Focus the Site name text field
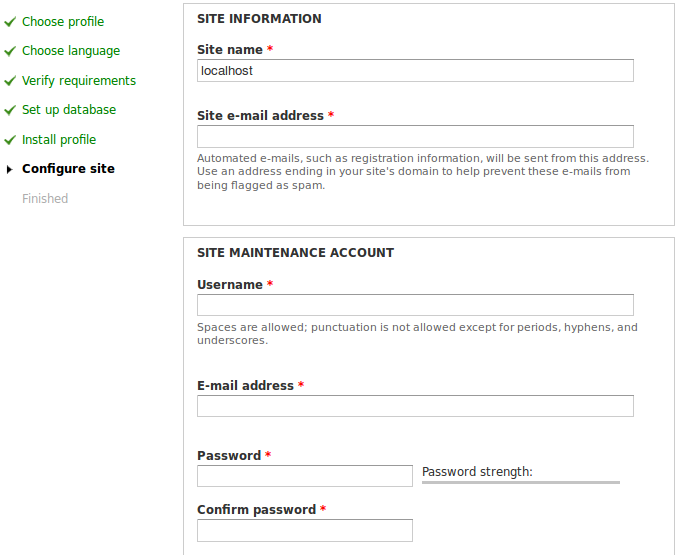The width and height of the screenshot is (681, 555). (x=415, y=70)
